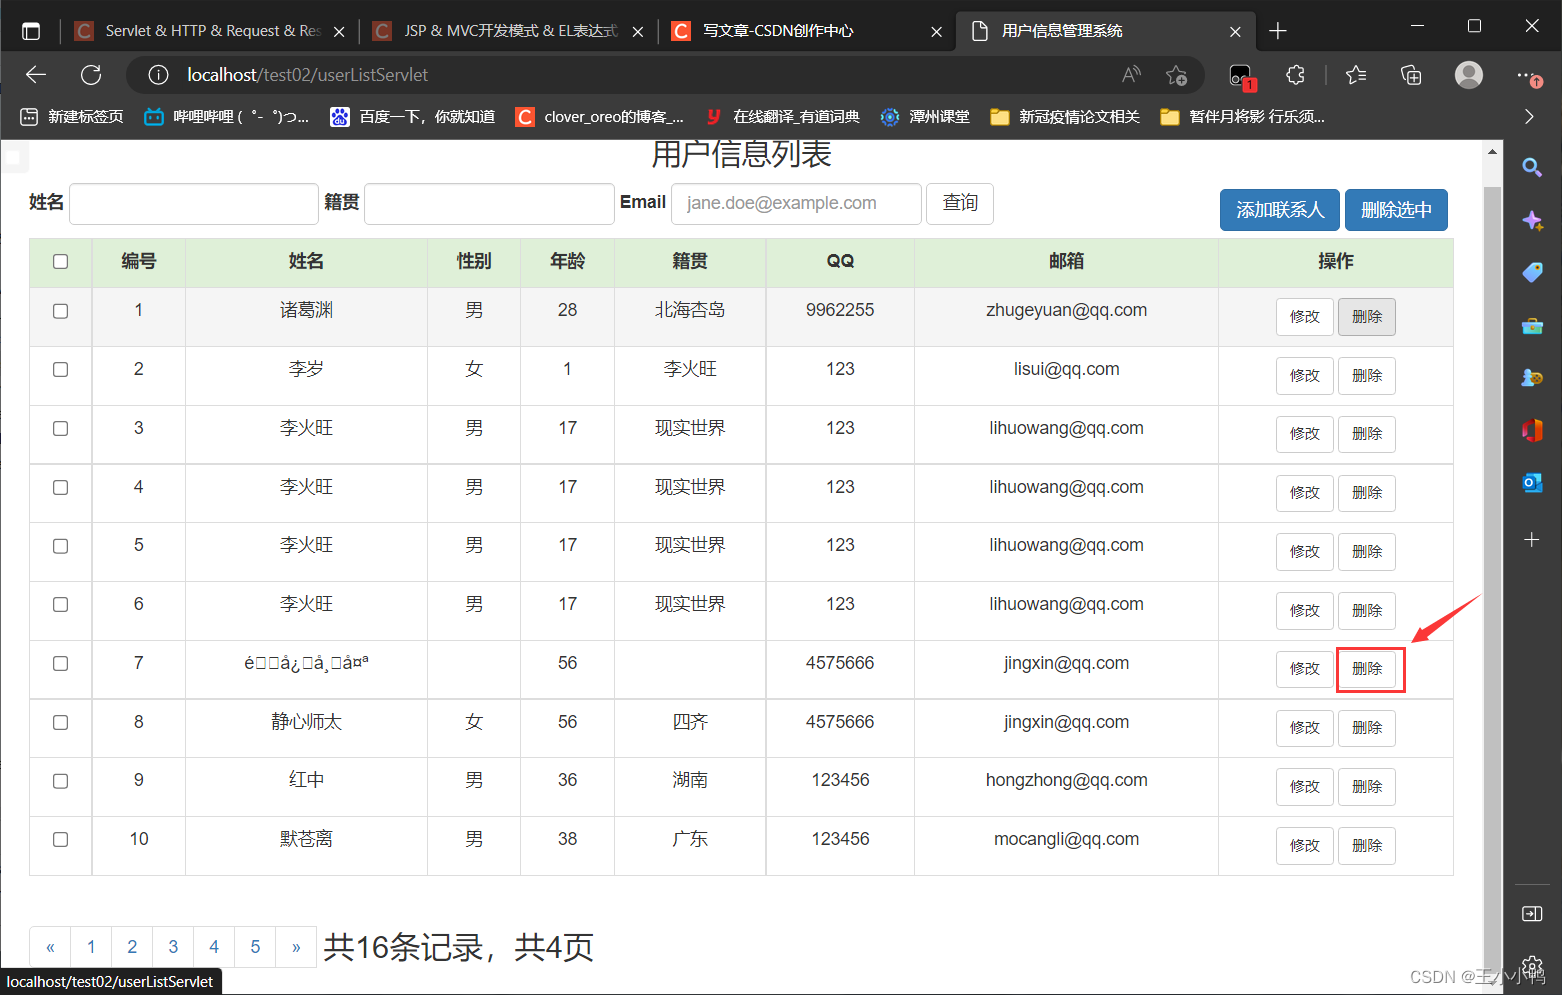Expand the bookmarks bar overflow chevron
The image size is (1562, 995).
[x=1528, y=117]
